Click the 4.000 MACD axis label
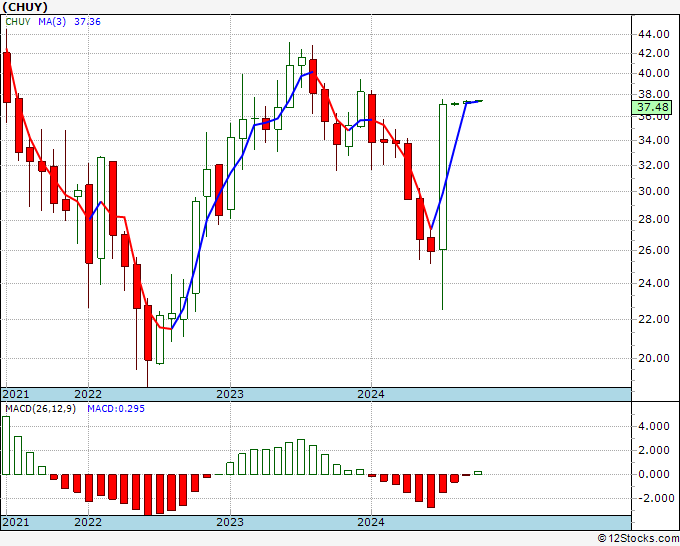680x546 pixels. coord(654,427)
